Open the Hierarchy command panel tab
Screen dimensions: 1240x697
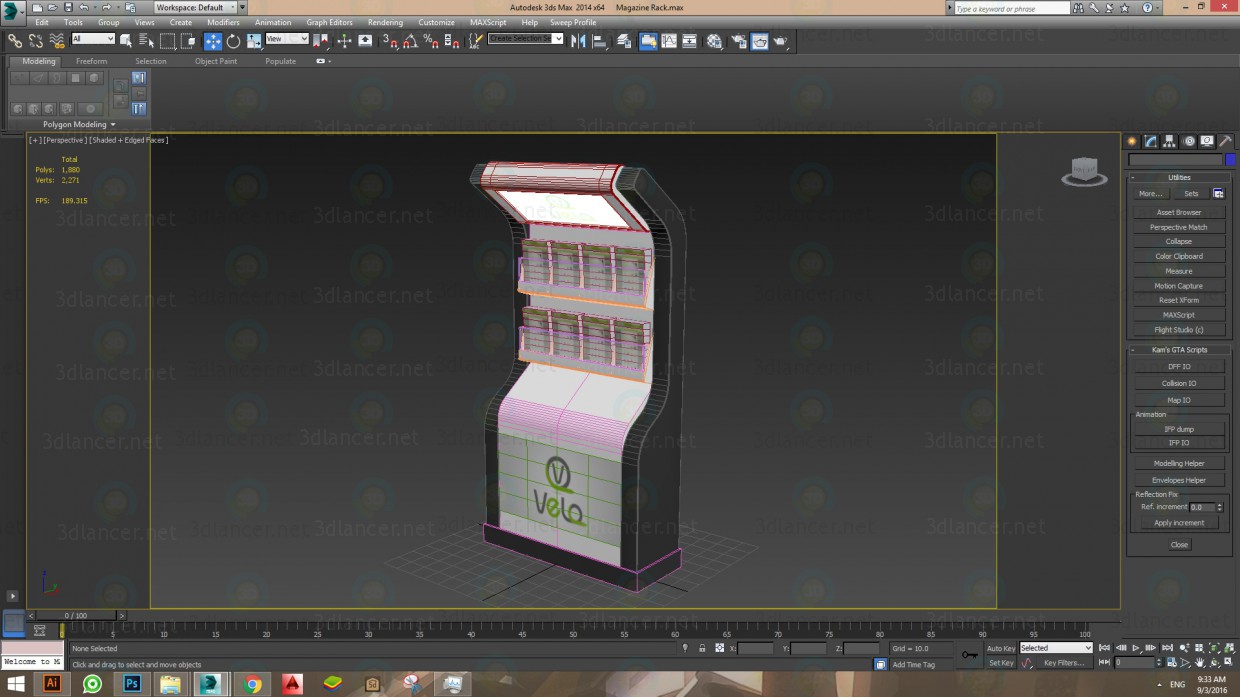coord(1170,141)
